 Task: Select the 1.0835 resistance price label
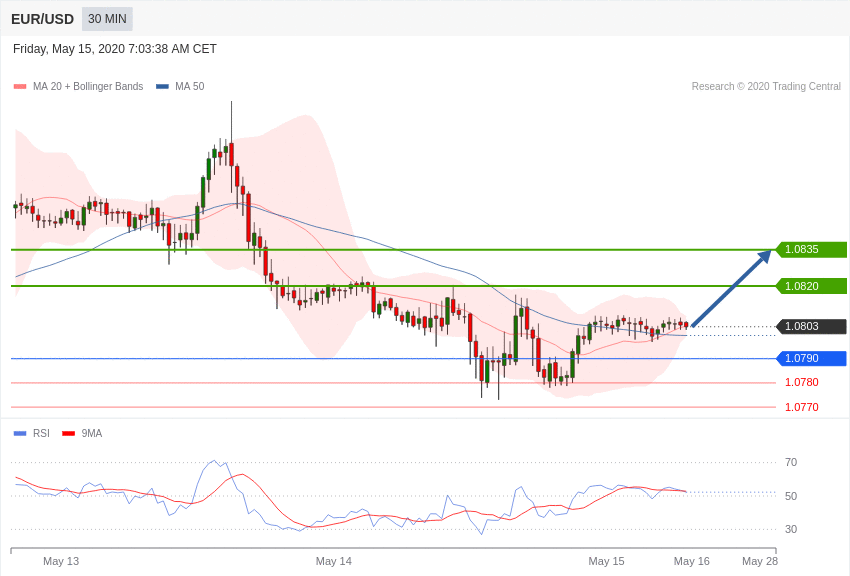(x=812, y=249)
